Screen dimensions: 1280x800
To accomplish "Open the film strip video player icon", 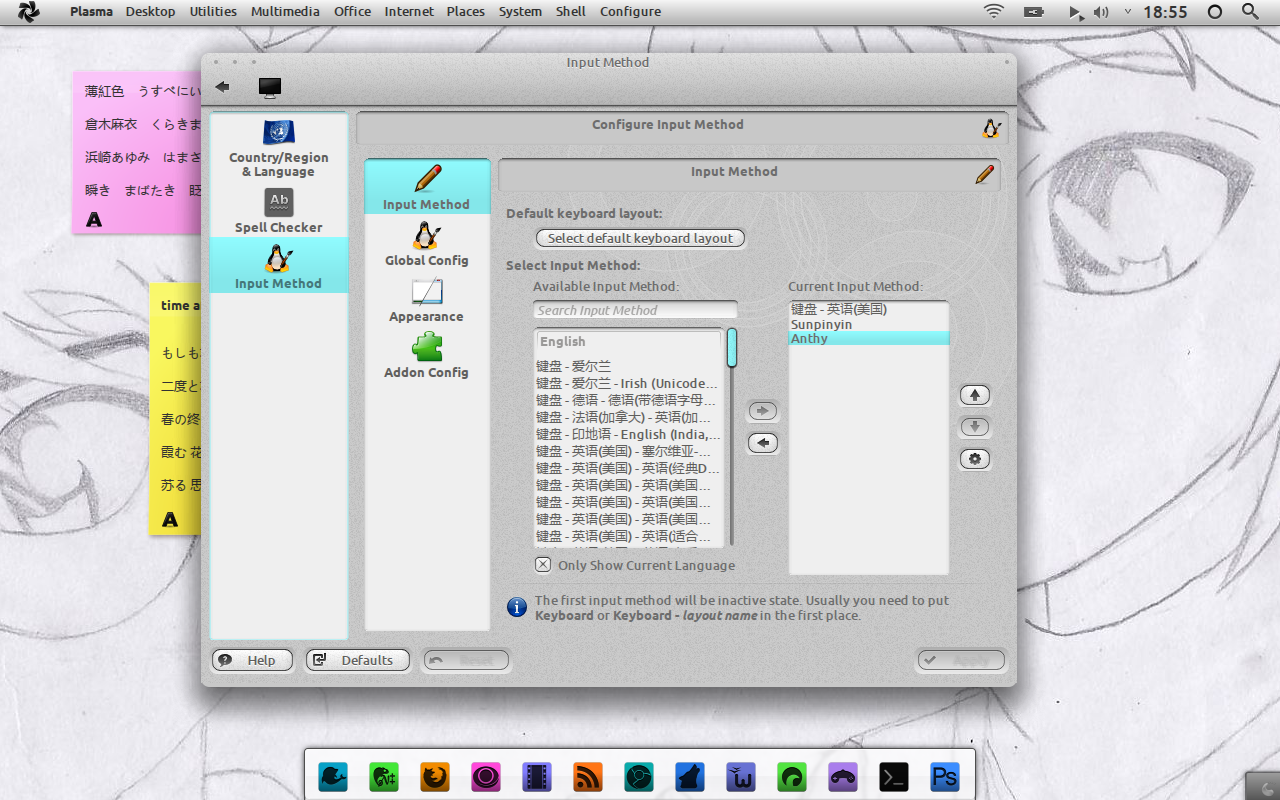I will [x=537, y=777].
